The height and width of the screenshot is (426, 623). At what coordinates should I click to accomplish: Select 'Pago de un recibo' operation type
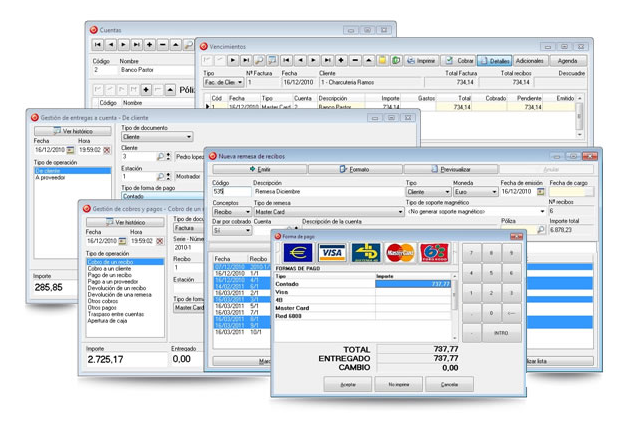pyautogui.click(x=108, y=275)
